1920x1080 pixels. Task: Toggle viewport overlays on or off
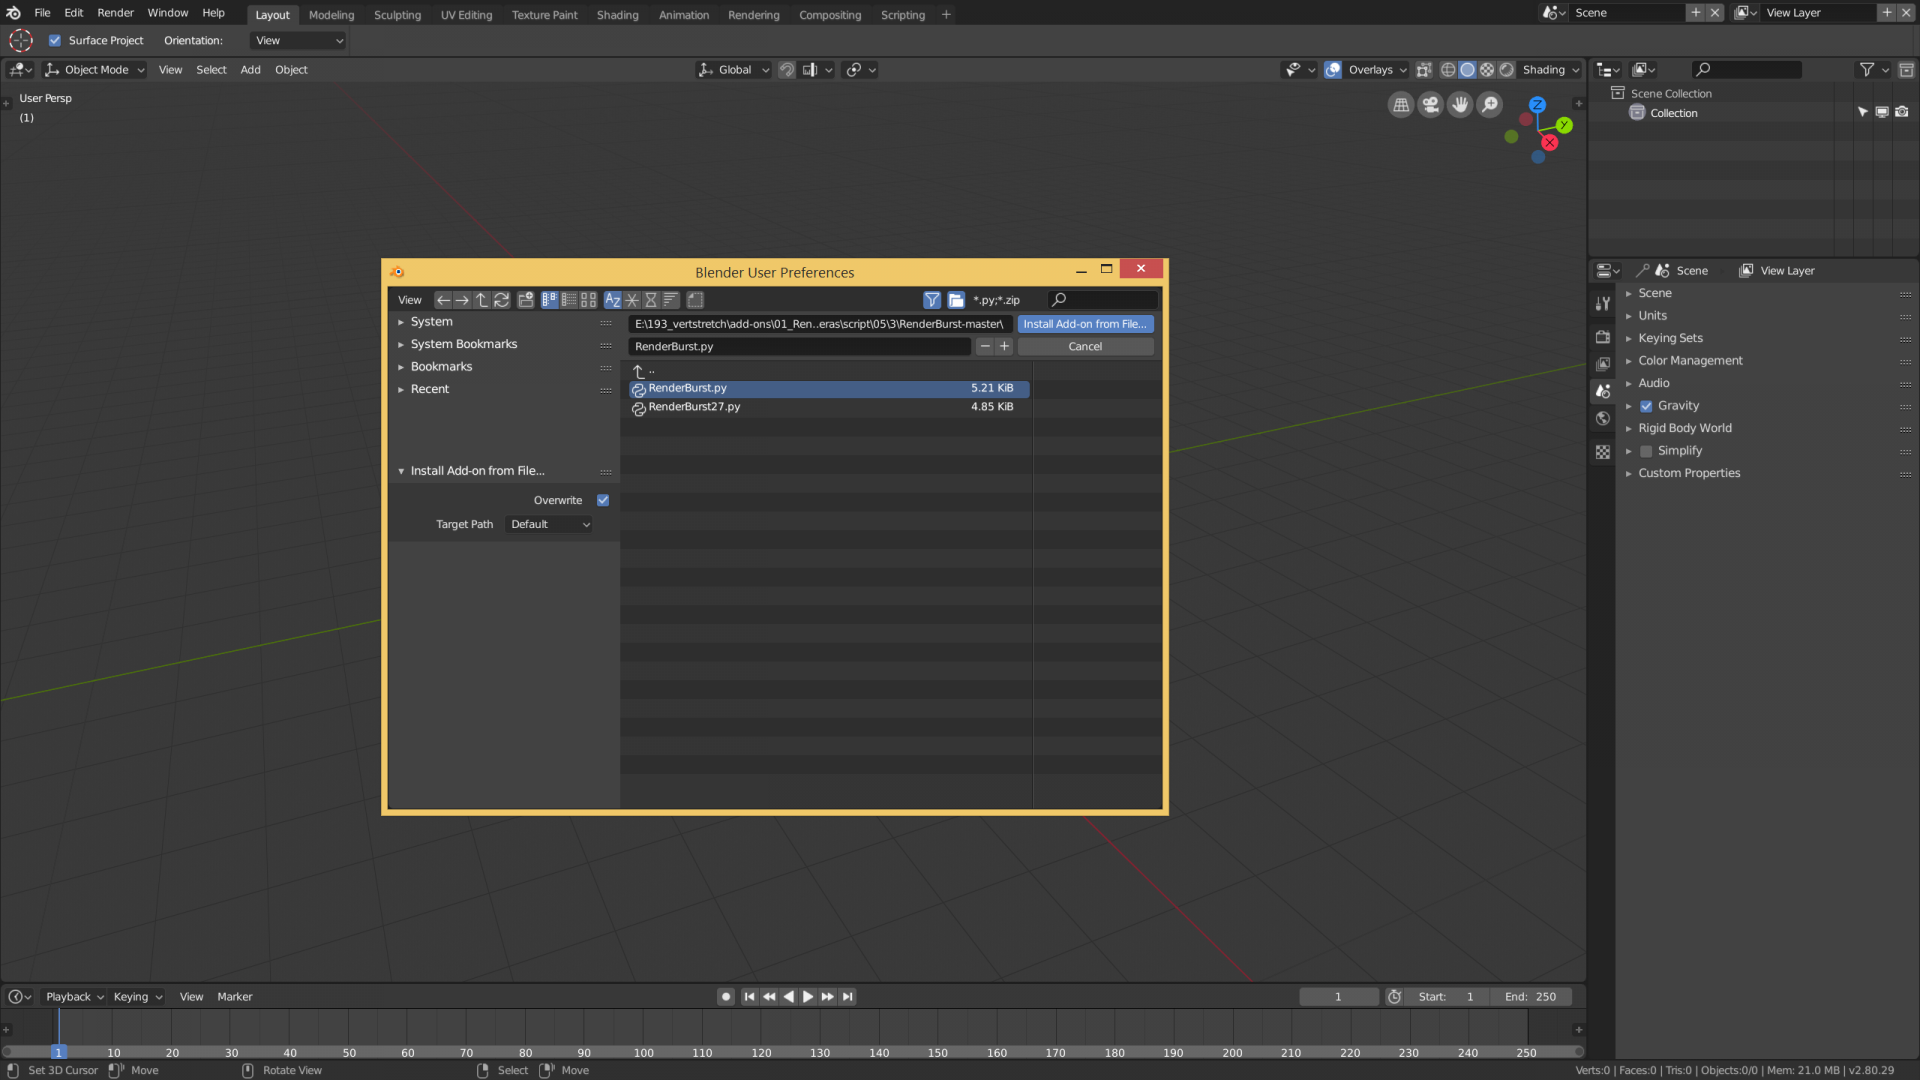(1333, 70)
